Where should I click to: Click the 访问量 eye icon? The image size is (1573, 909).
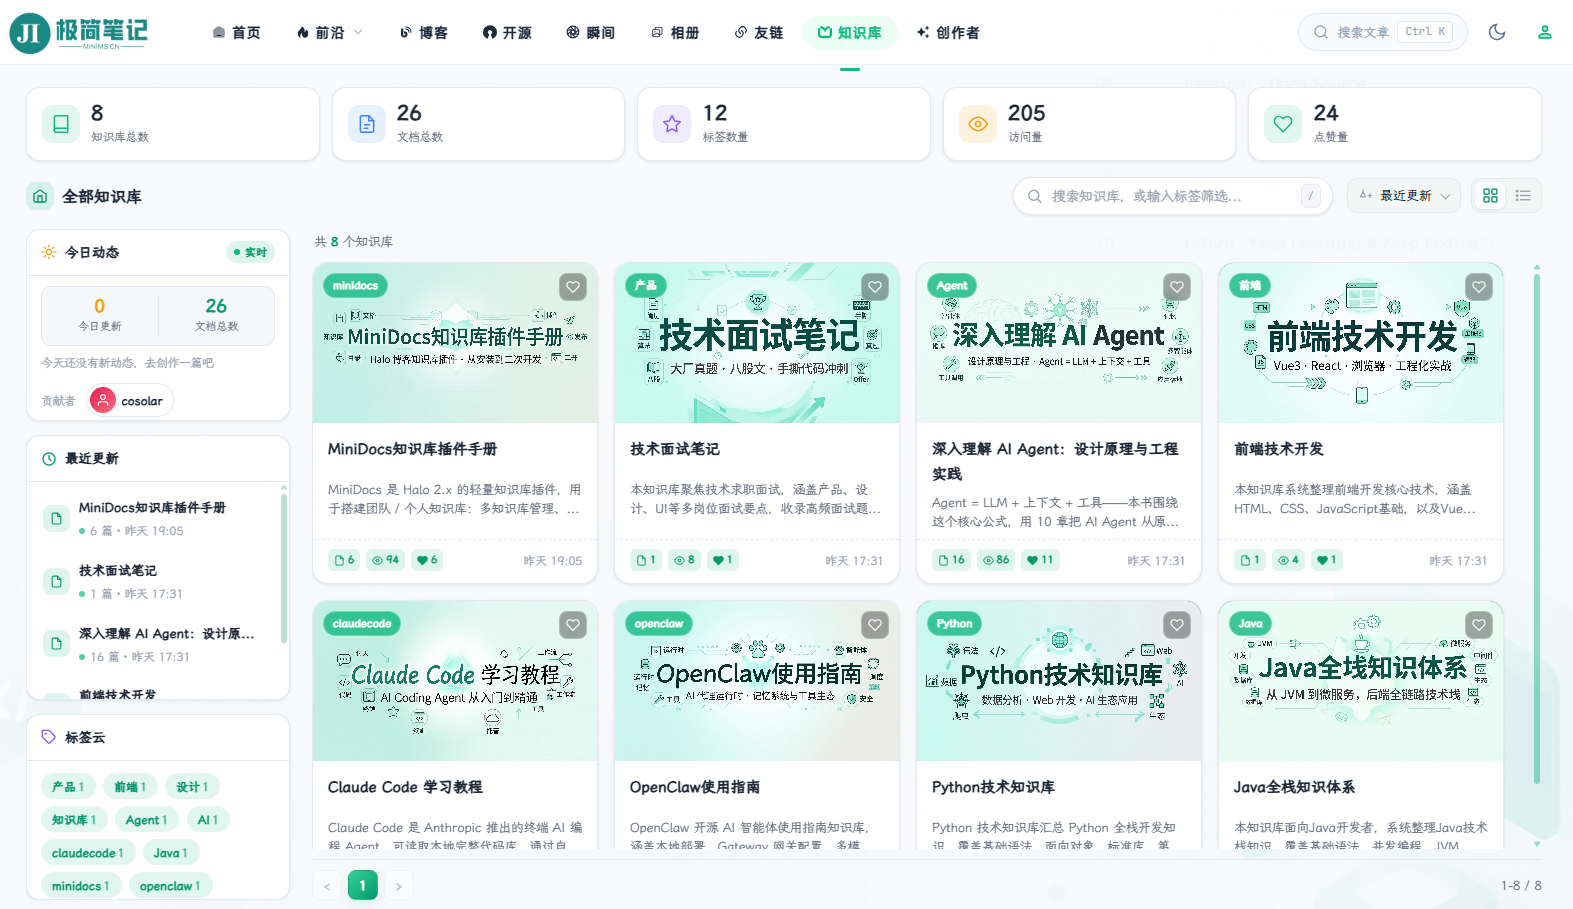(x=978, y=124)
